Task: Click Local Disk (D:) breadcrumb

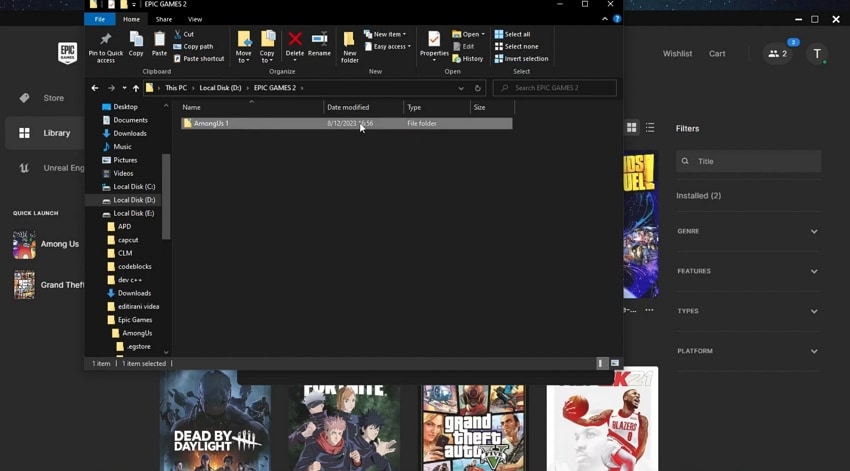Action: pos(220,88)
